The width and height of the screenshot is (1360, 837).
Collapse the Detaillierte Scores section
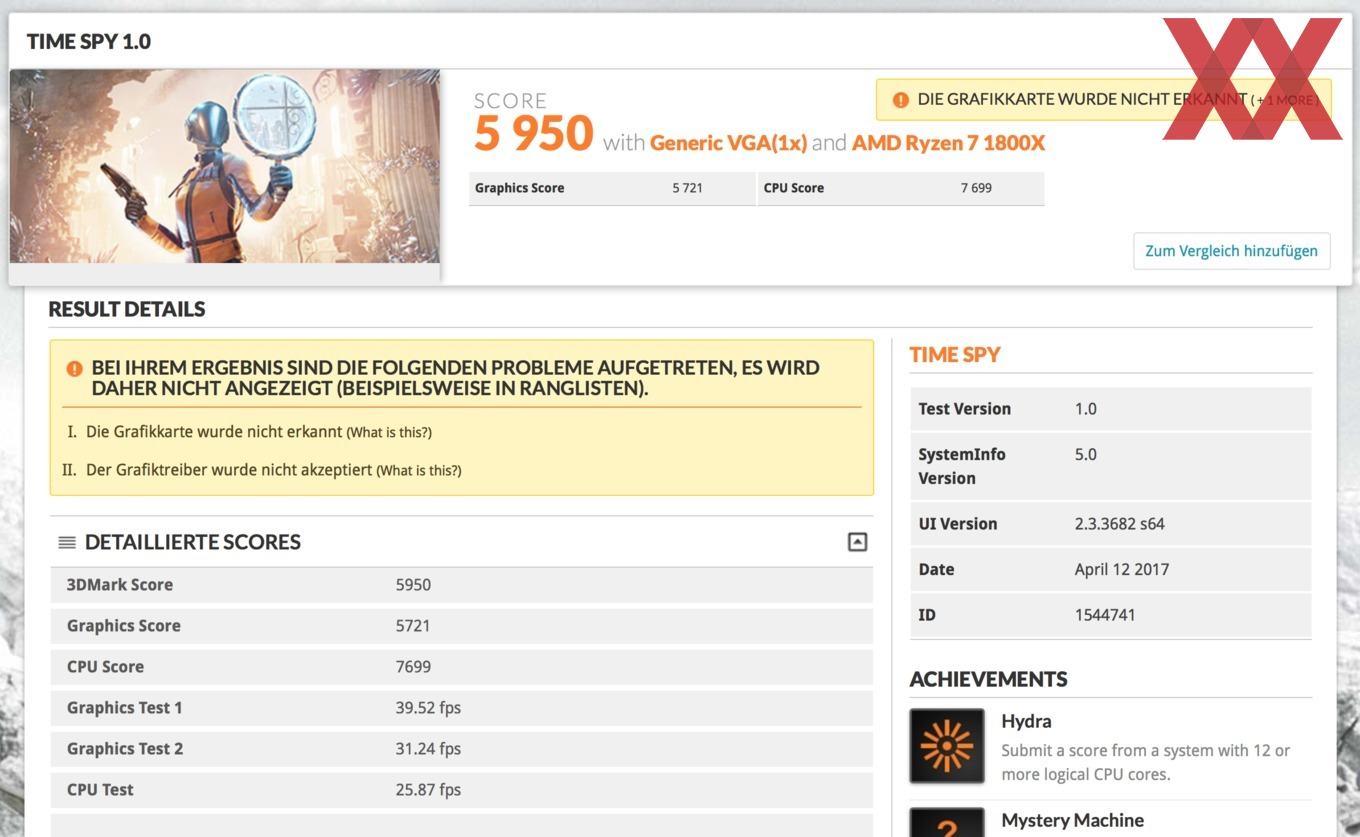[857, 542]
